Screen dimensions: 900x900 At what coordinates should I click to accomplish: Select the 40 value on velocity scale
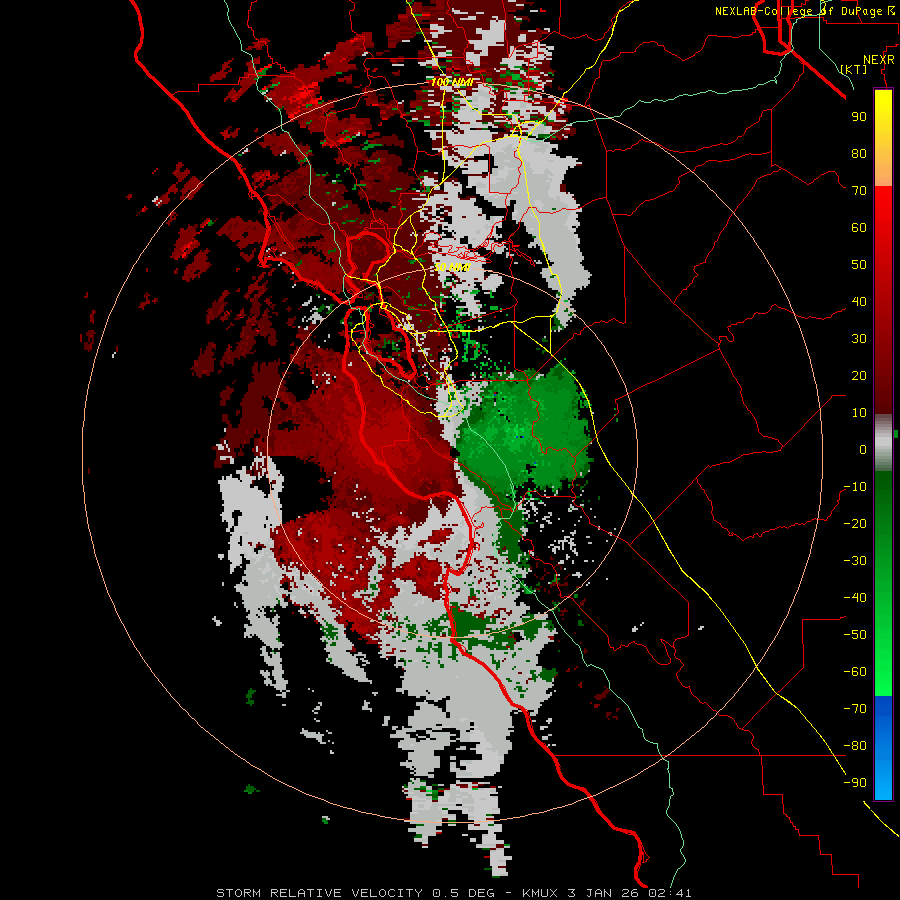point(859,301)
